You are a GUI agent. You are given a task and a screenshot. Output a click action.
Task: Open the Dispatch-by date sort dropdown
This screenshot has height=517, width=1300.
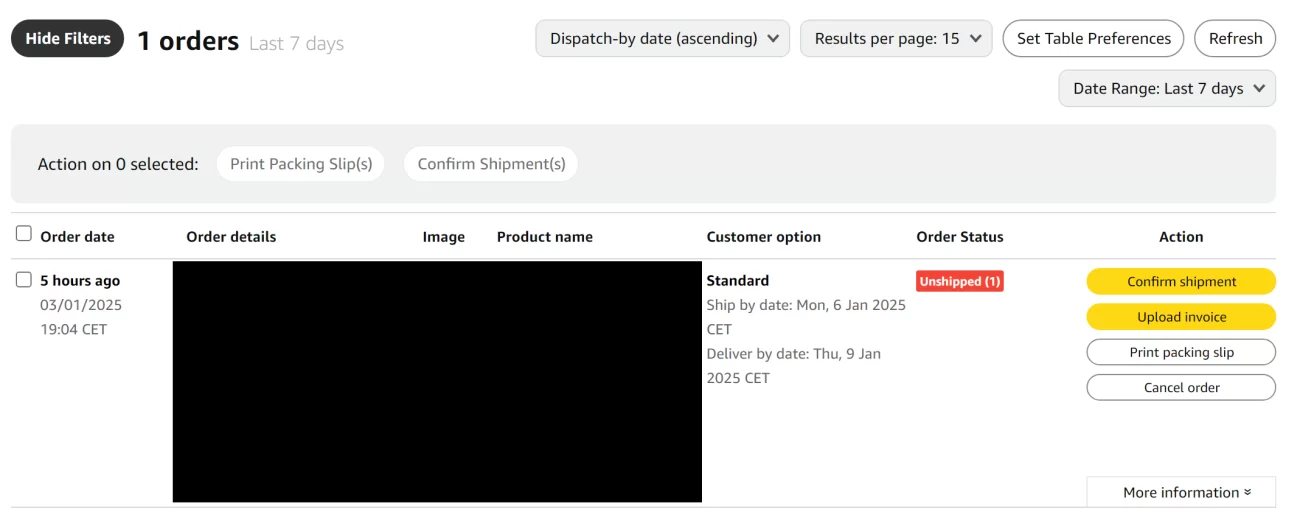click(x=663, y=38)
